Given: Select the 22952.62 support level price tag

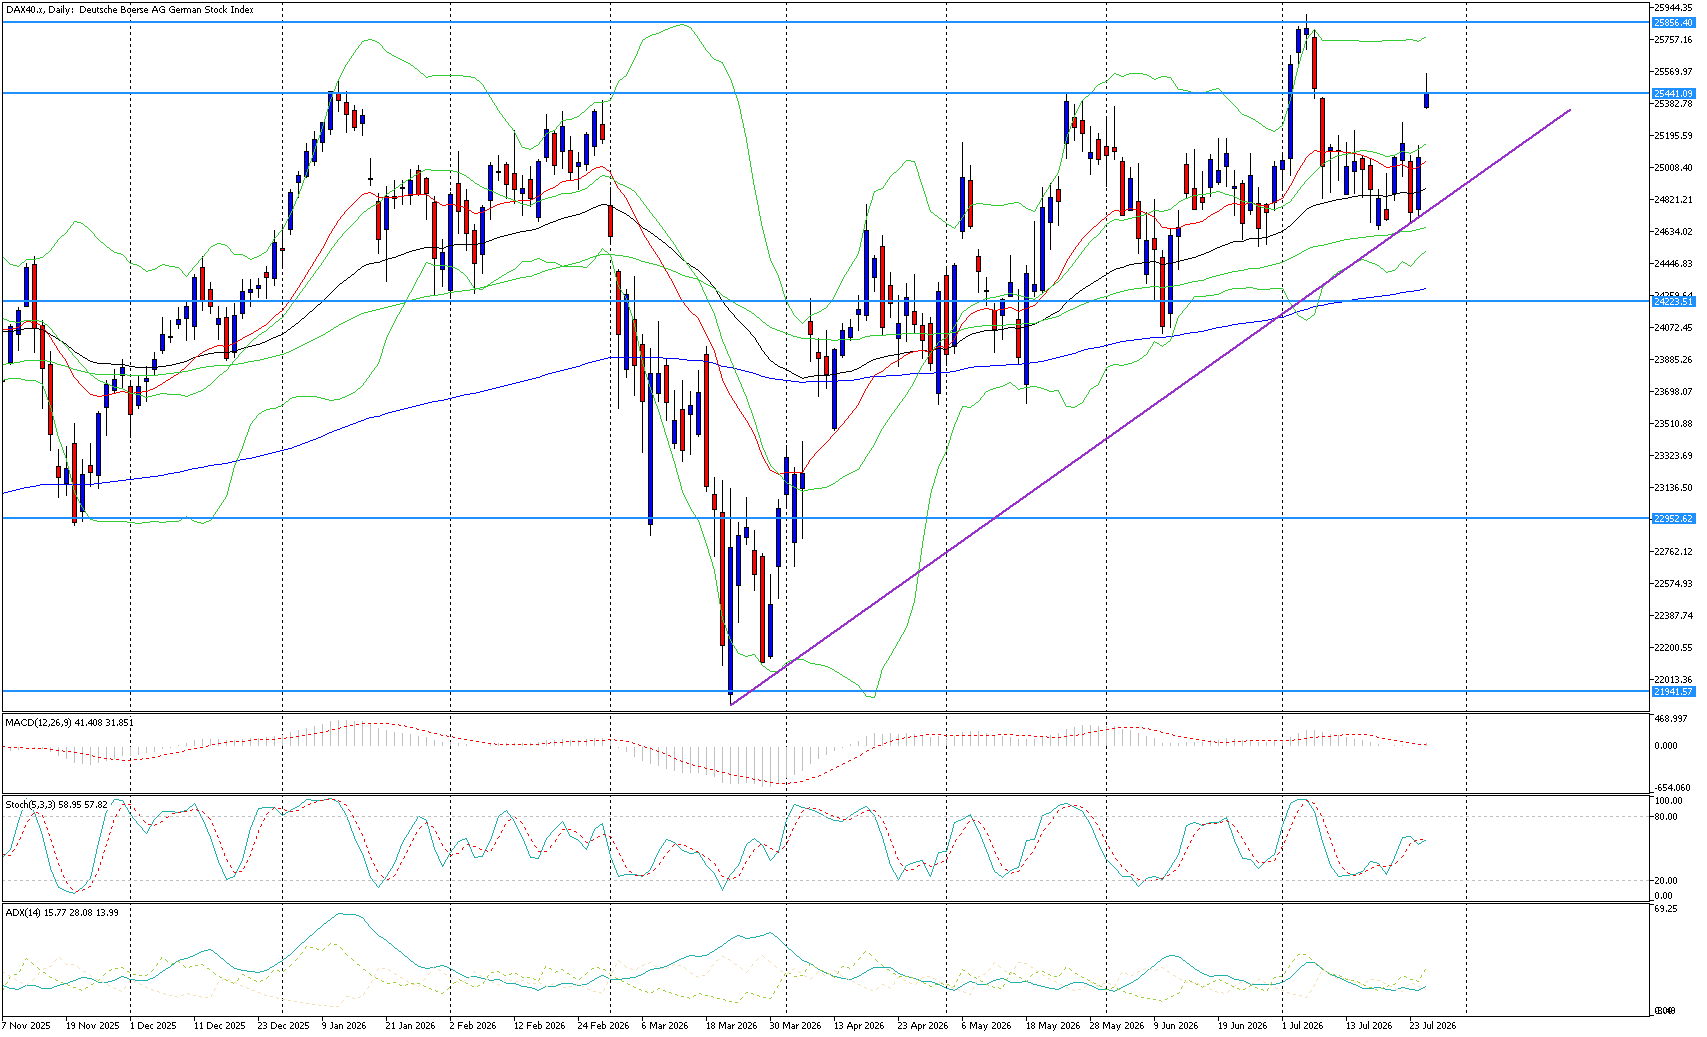Looking at the screenshot, I should (1673, 518).
